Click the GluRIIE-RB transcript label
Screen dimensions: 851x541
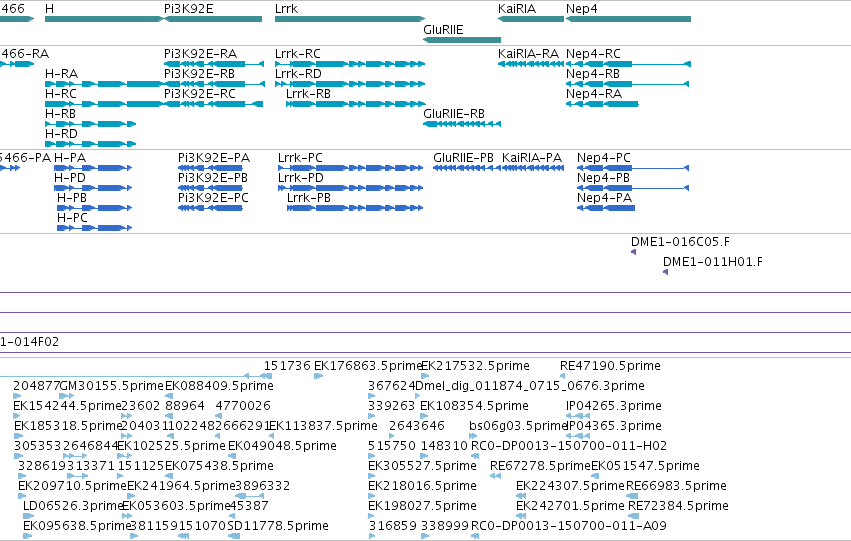[x=454, y=114]
